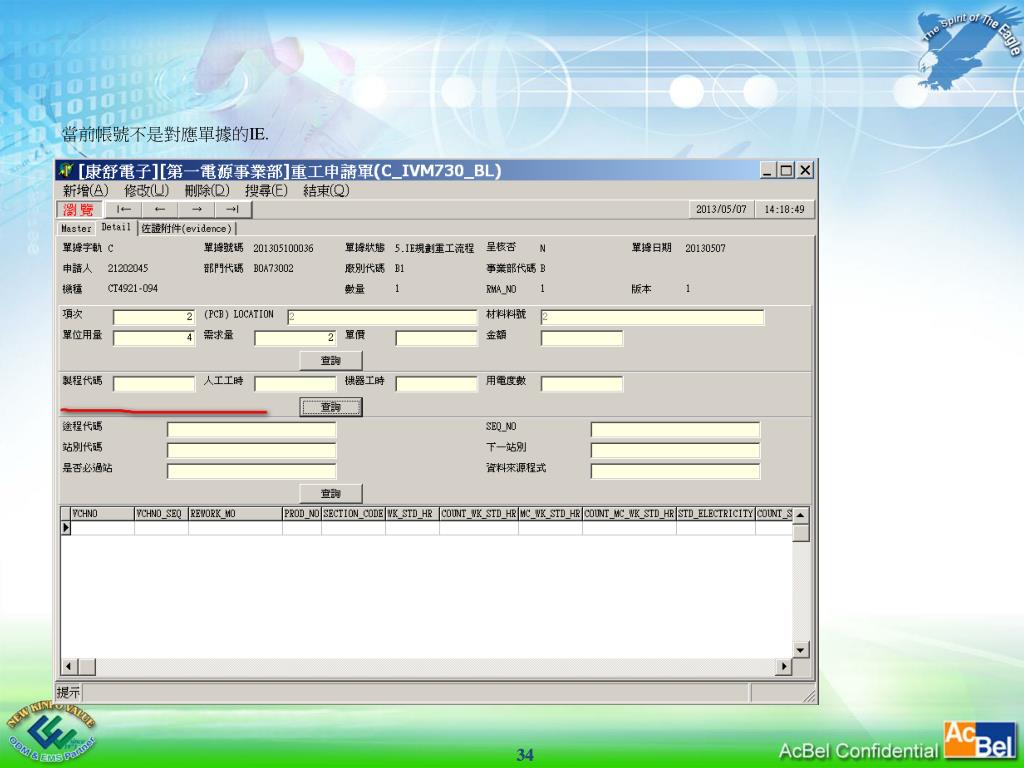This screenshot has width=1024, height=768.
Task: Switch to the Master tab
Action: pos(76,229)
